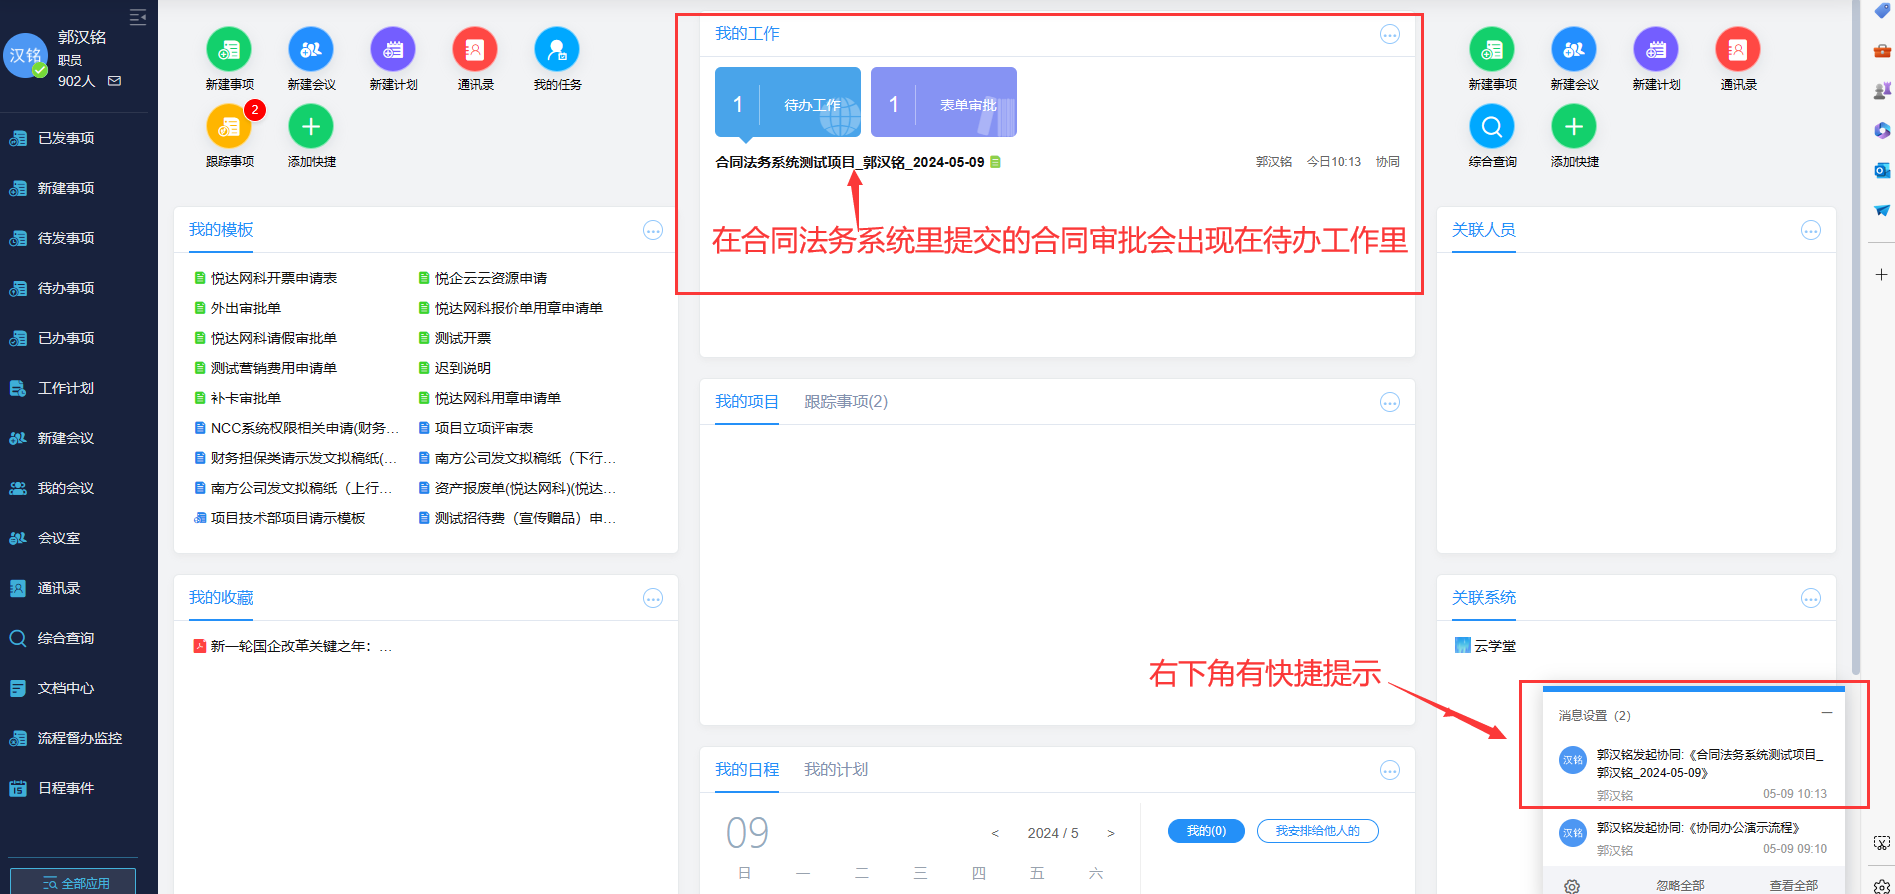Open the notification panel's gear settings icon
The width and height of the screenshot is (1895, 894).
(1572, 886)
